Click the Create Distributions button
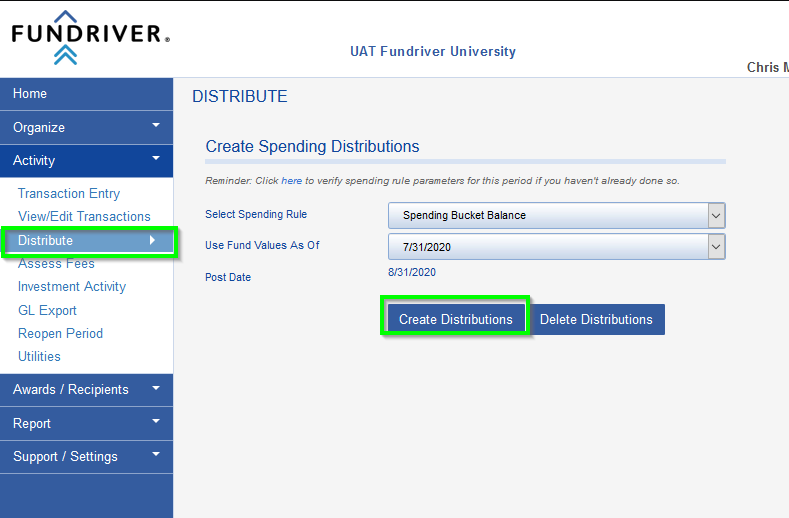This screenshot has height=518, width=789. 456,319
